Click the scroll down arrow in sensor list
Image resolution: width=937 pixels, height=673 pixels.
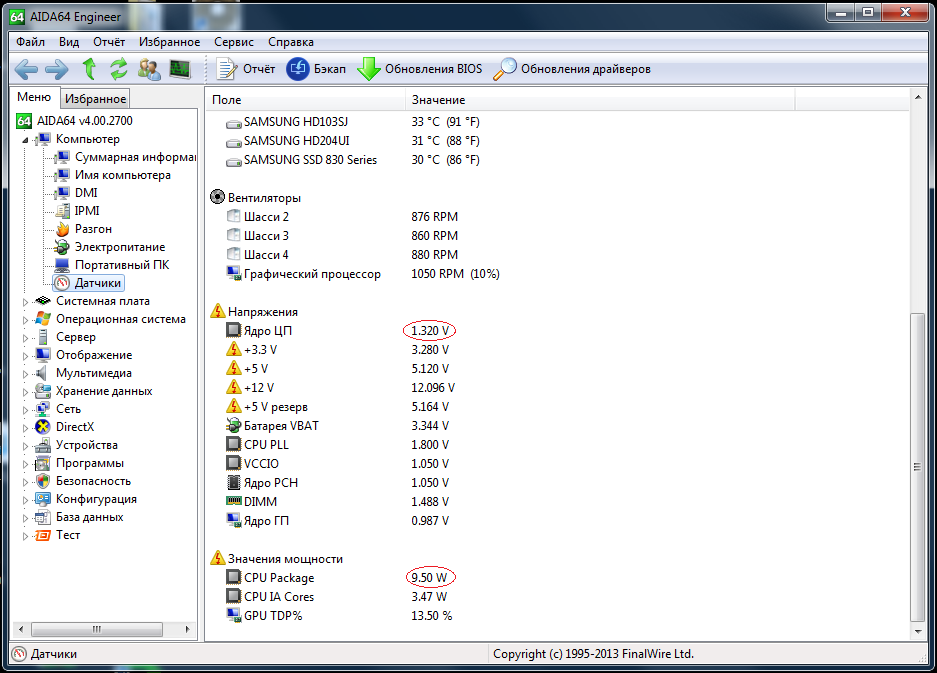(x=917, y=631)
